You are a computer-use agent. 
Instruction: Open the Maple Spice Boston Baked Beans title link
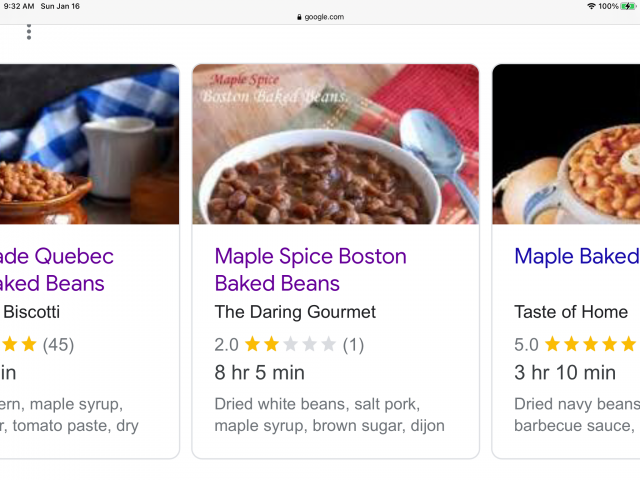(310, 270)
